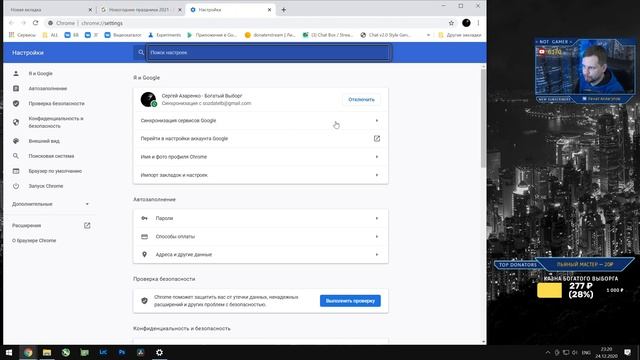Open Photoshop from the taskbar

(x=122, y=352)
